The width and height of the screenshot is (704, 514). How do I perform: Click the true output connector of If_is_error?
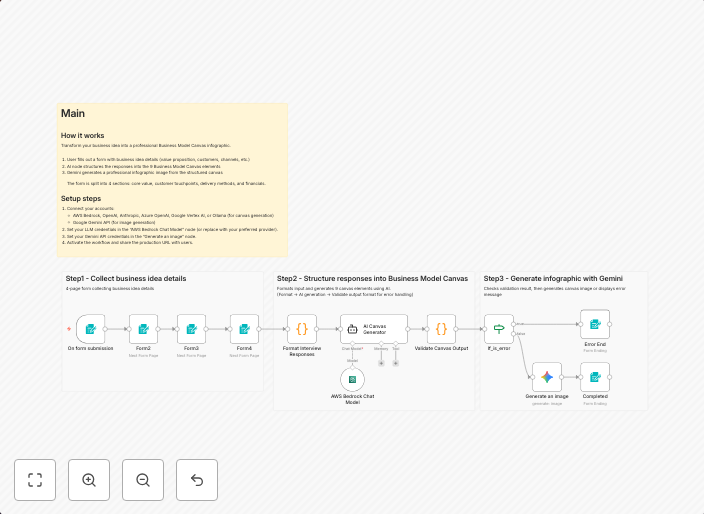tap(514, 324)
